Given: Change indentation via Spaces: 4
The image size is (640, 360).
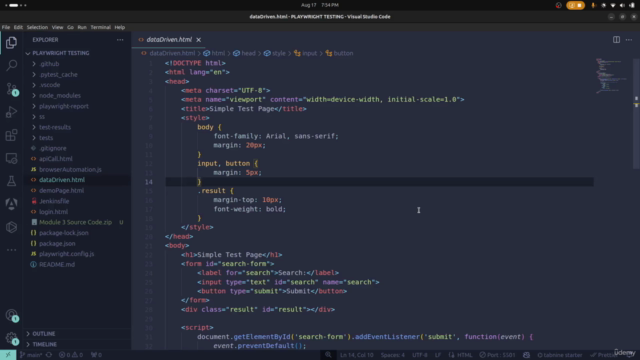Looking at the screenshot, I should click(x=393, y=355).
